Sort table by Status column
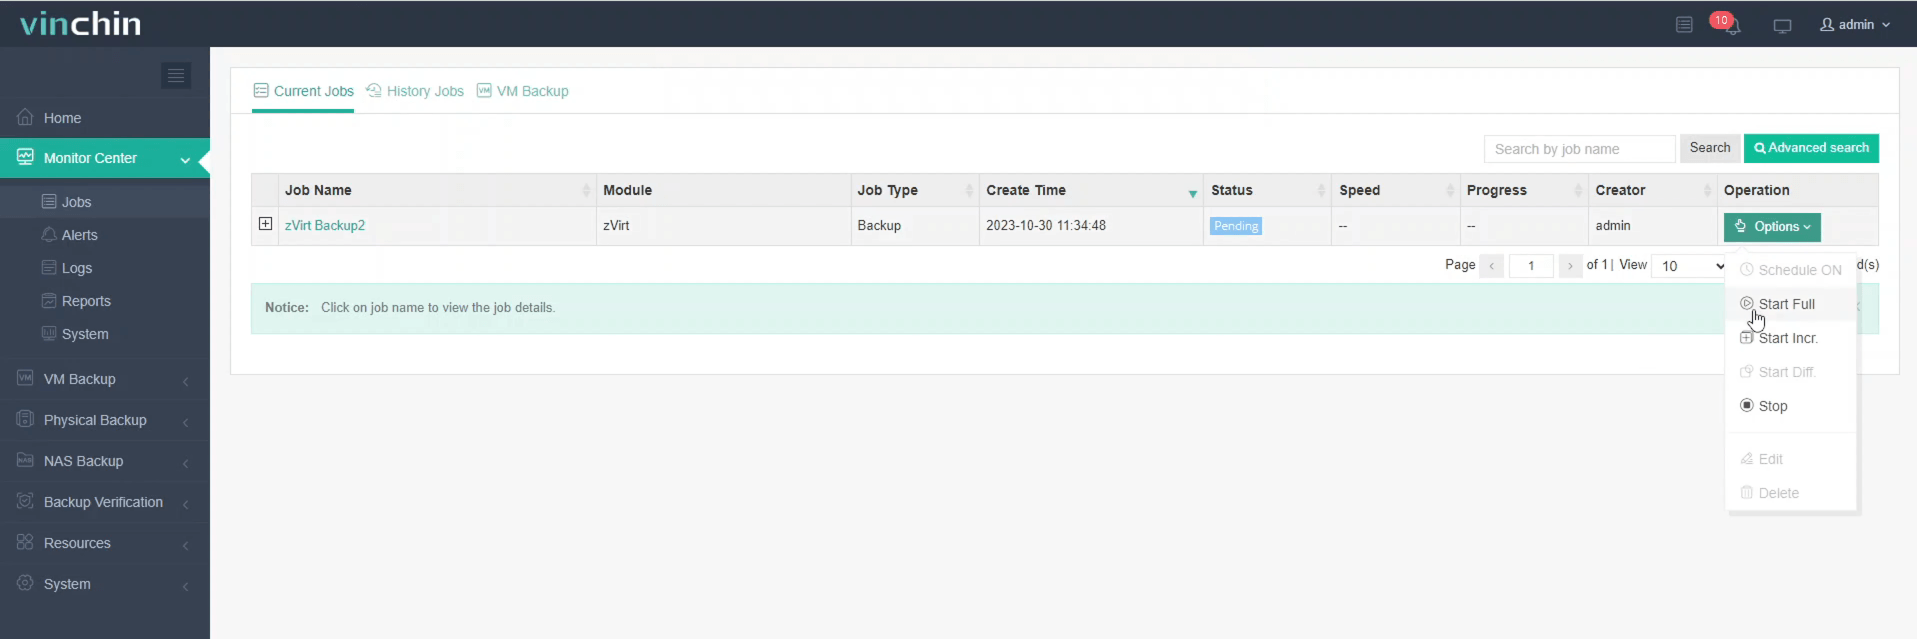The height and width of the screenshot is (639, 1917). click(1267, 190)
